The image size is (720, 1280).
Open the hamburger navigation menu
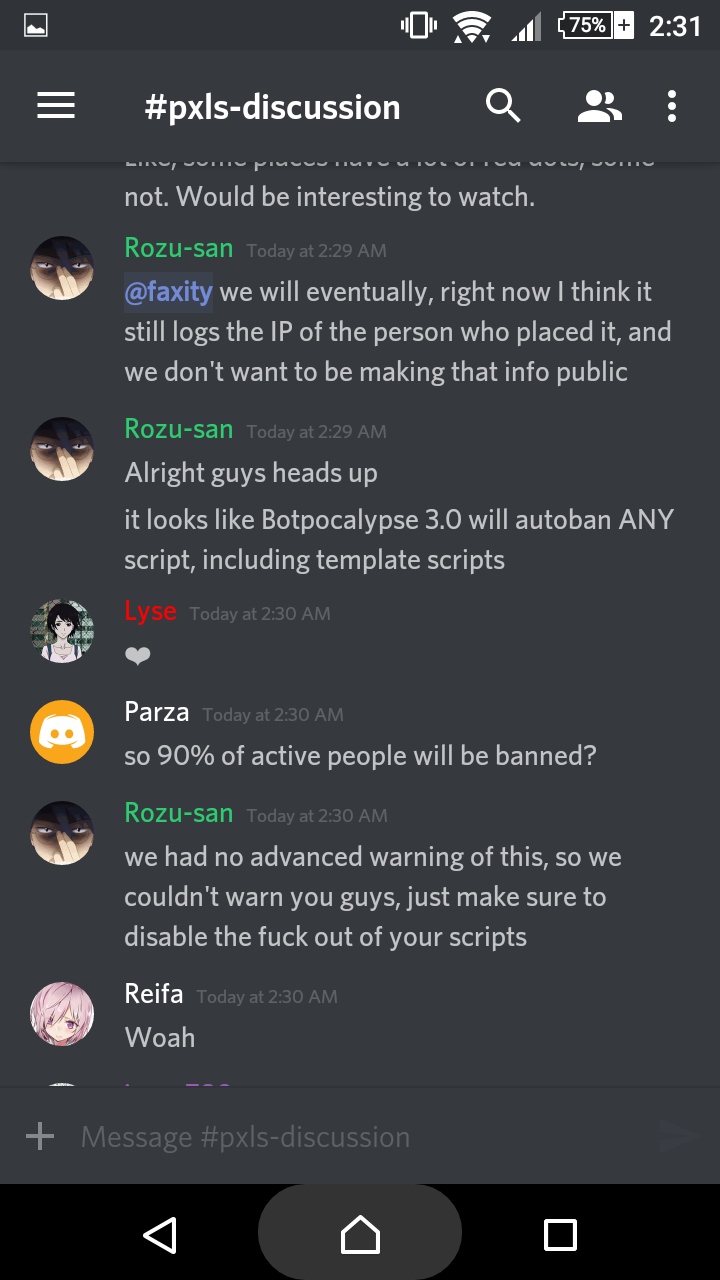pos(56,106)
